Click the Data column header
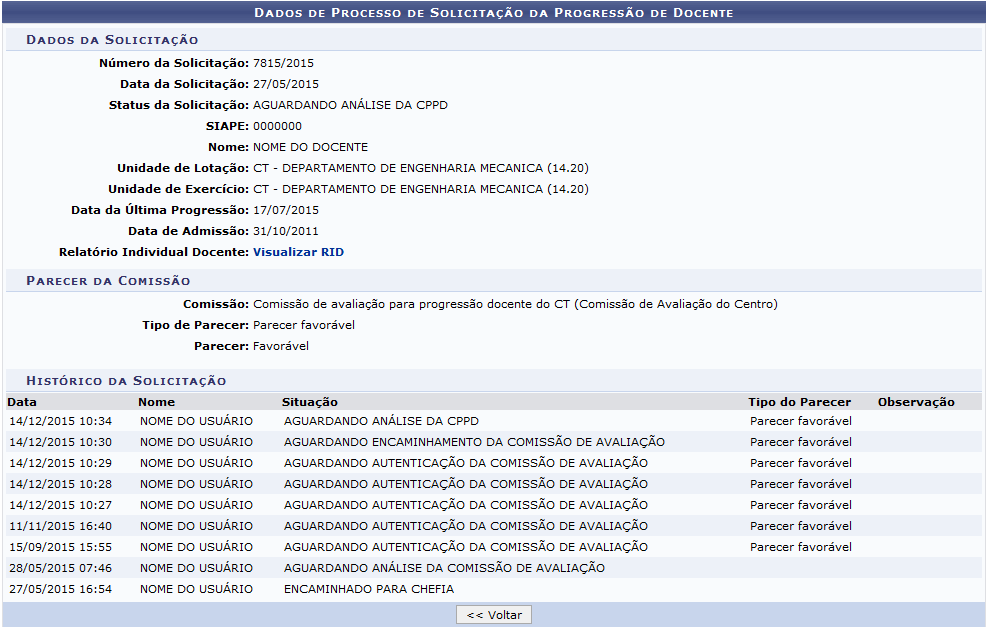This screenshot has height=627, width=988. tap(22, 402)
